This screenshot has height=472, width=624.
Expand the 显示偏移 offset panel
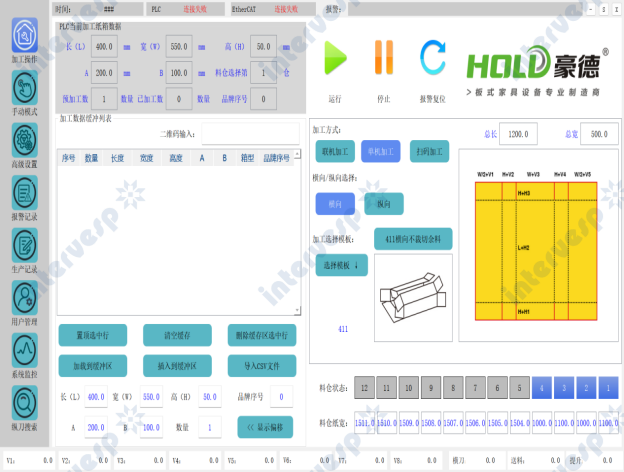pos(265,427)
